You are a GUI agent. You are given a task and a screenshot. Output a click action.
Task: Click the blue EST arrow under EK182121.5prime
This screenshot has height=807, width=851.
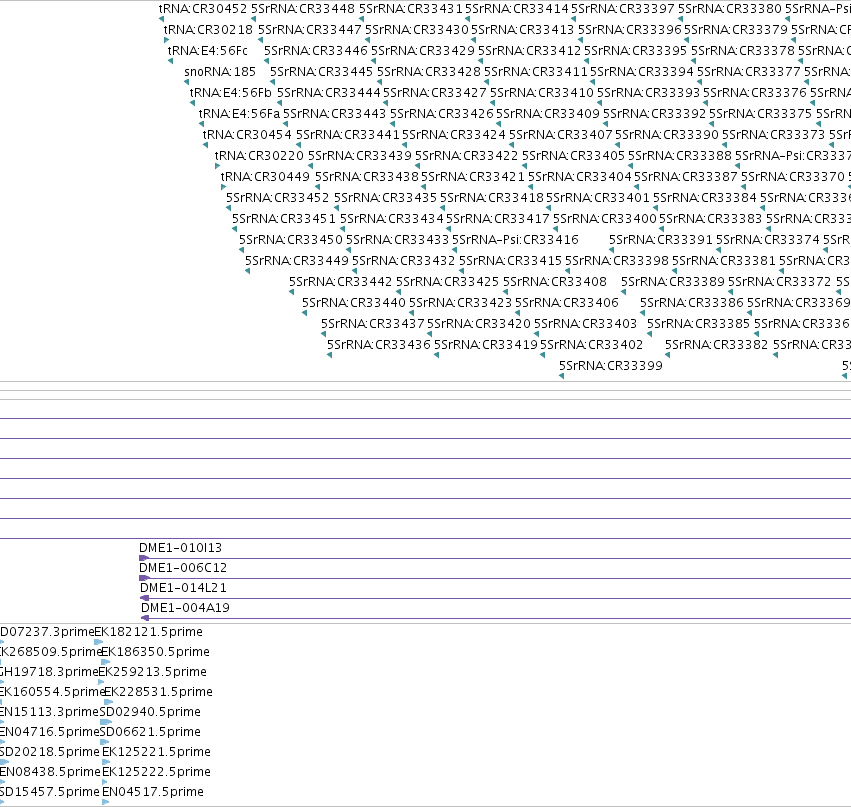point(99,642)
